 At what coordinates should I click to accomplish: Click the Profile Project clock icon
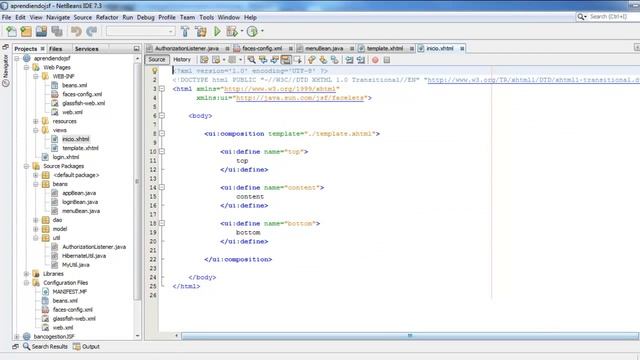coord(252,31)
